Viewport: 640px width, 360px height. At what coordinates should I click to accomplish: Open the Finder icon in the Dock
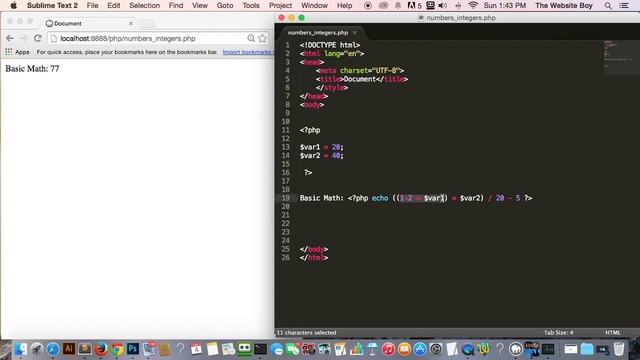20,349
